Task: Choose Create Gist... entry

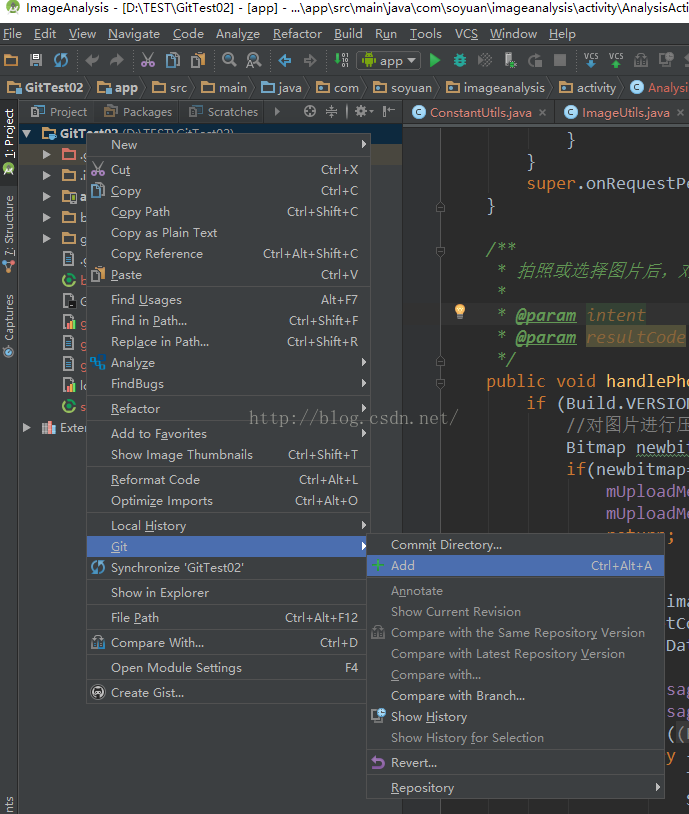Action: coord(228,693)
